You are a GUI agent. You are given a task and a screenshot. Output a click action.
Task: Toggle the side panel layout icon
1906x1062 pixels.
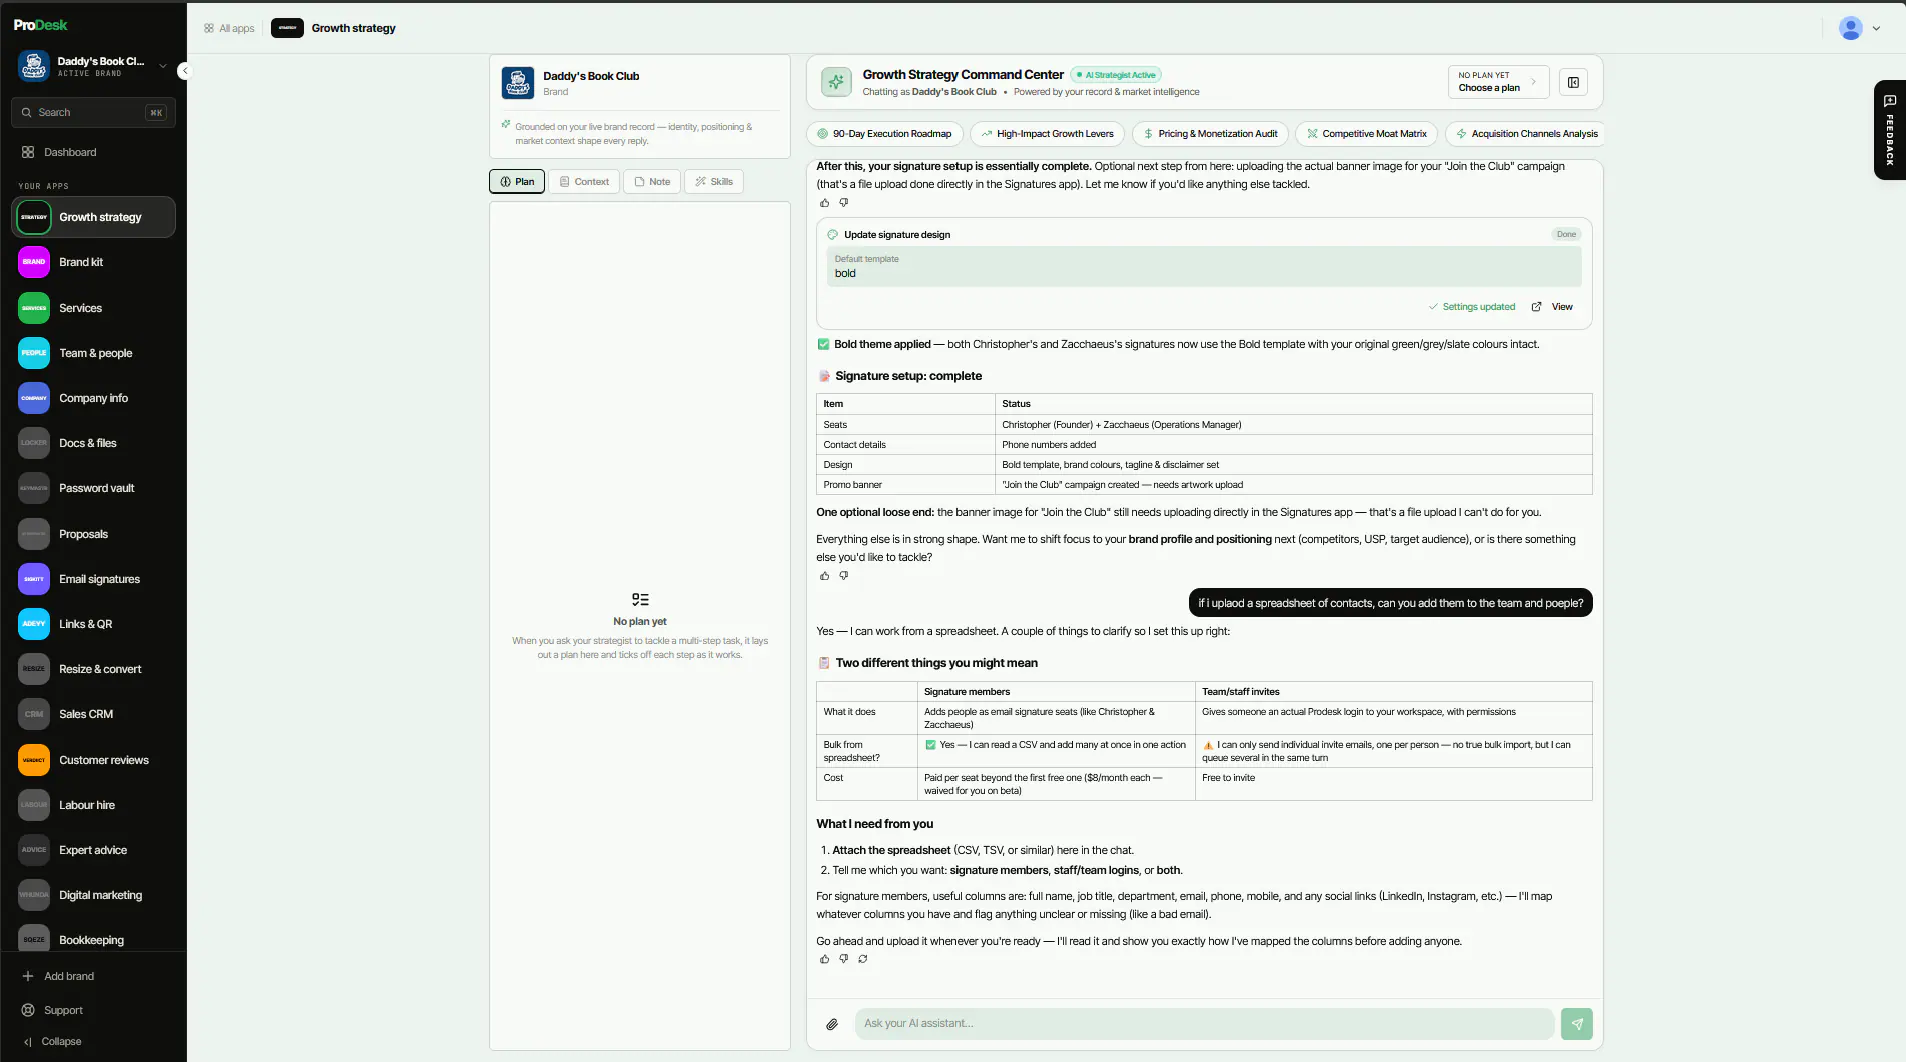point(1573,82)
